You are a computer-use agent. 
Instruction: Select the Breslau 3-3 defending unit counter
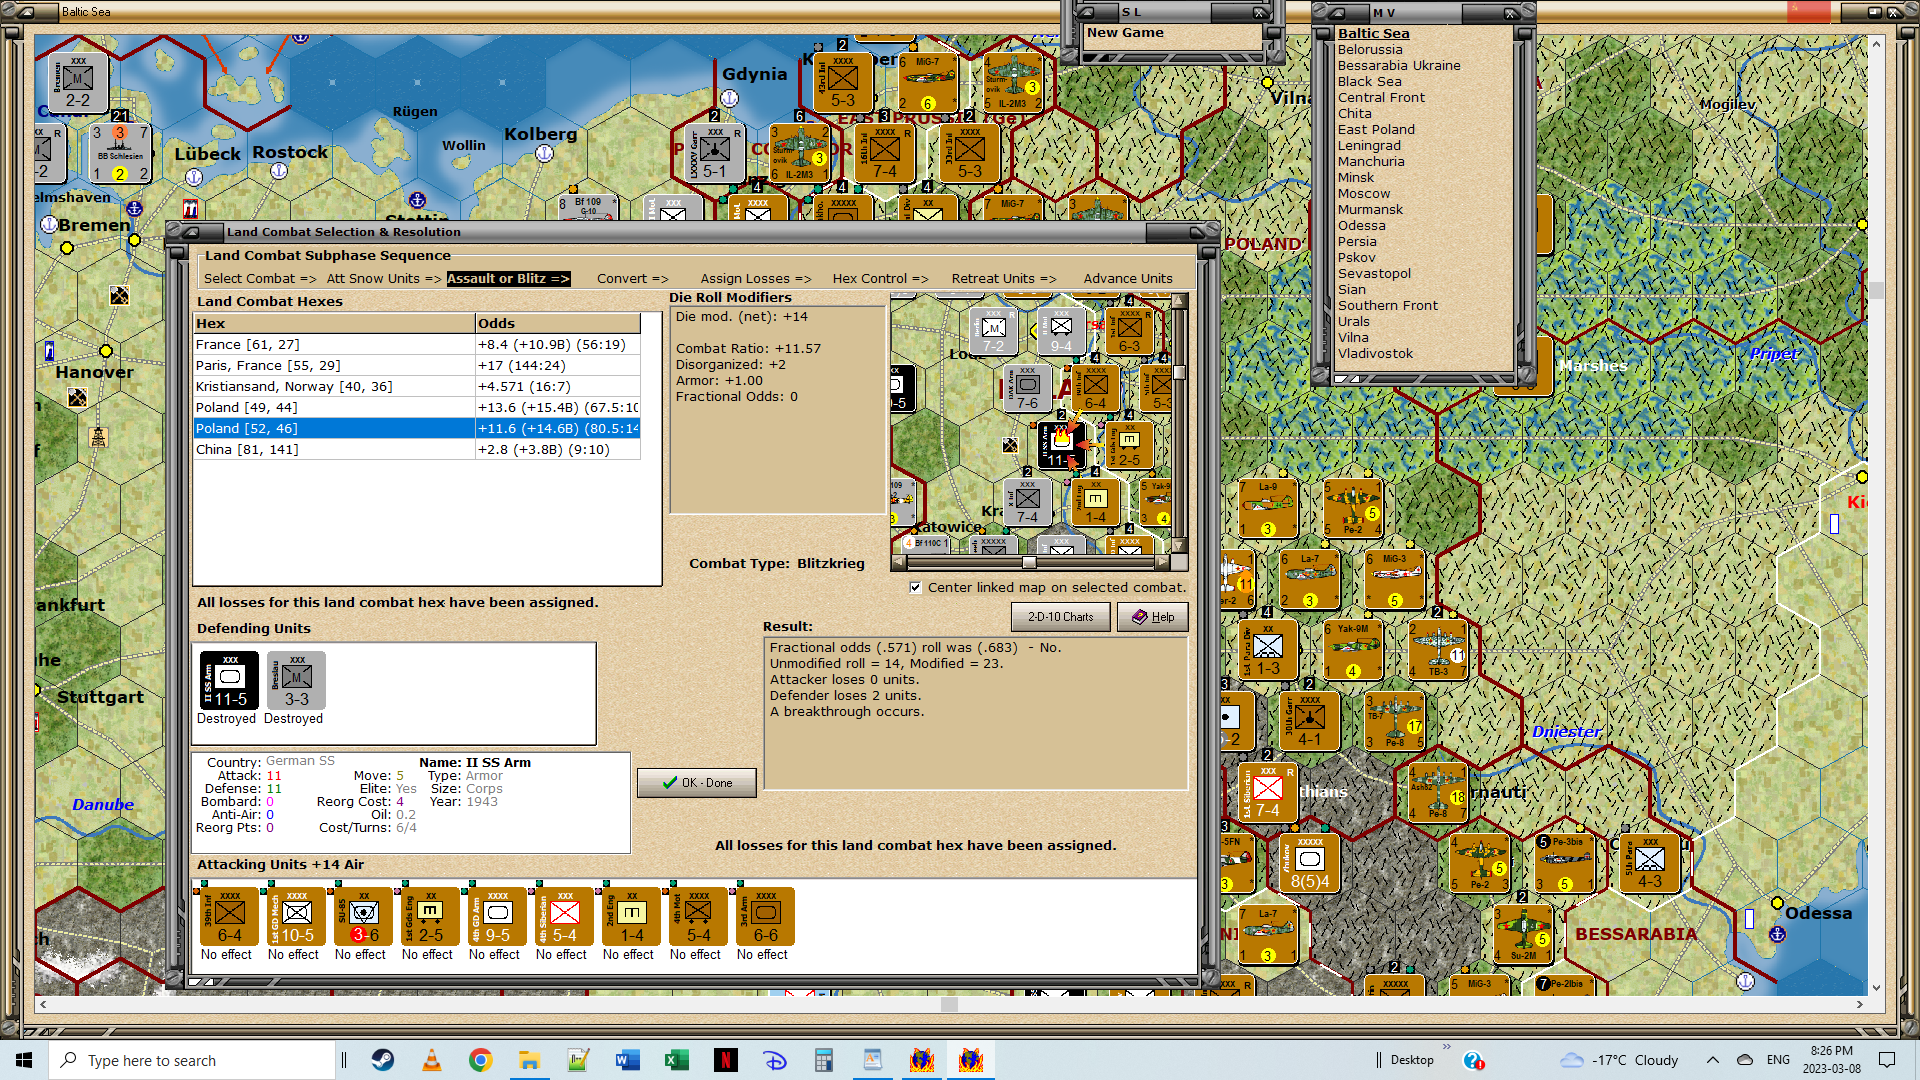296,681
